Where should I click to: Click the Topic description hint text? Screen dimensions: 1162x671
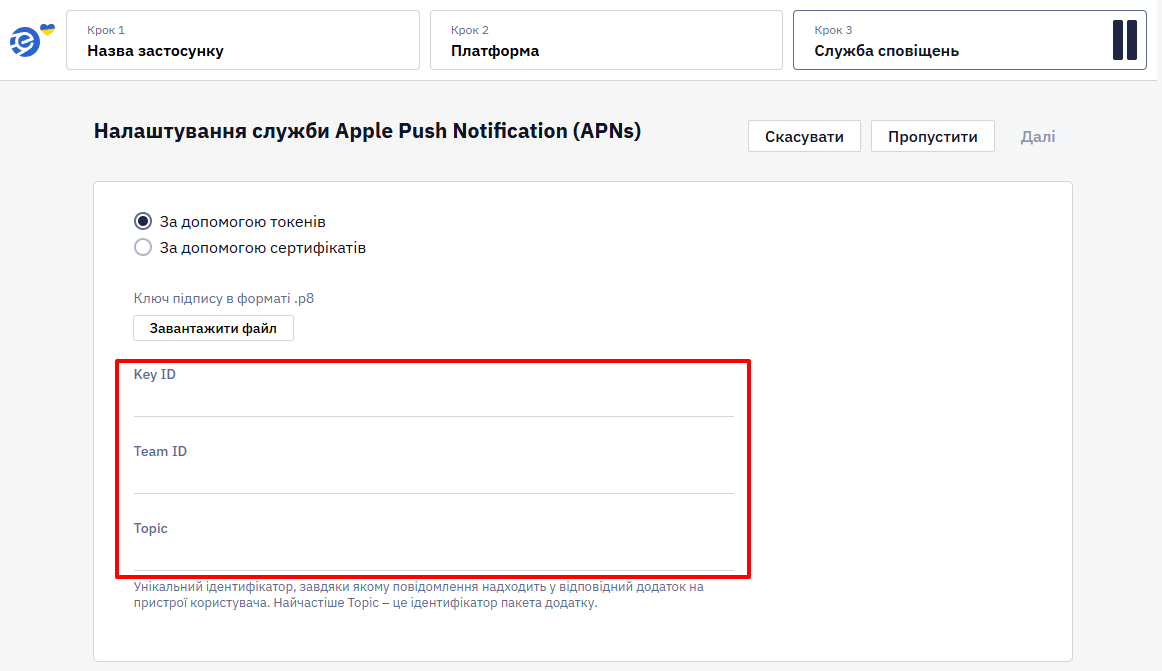419,595
